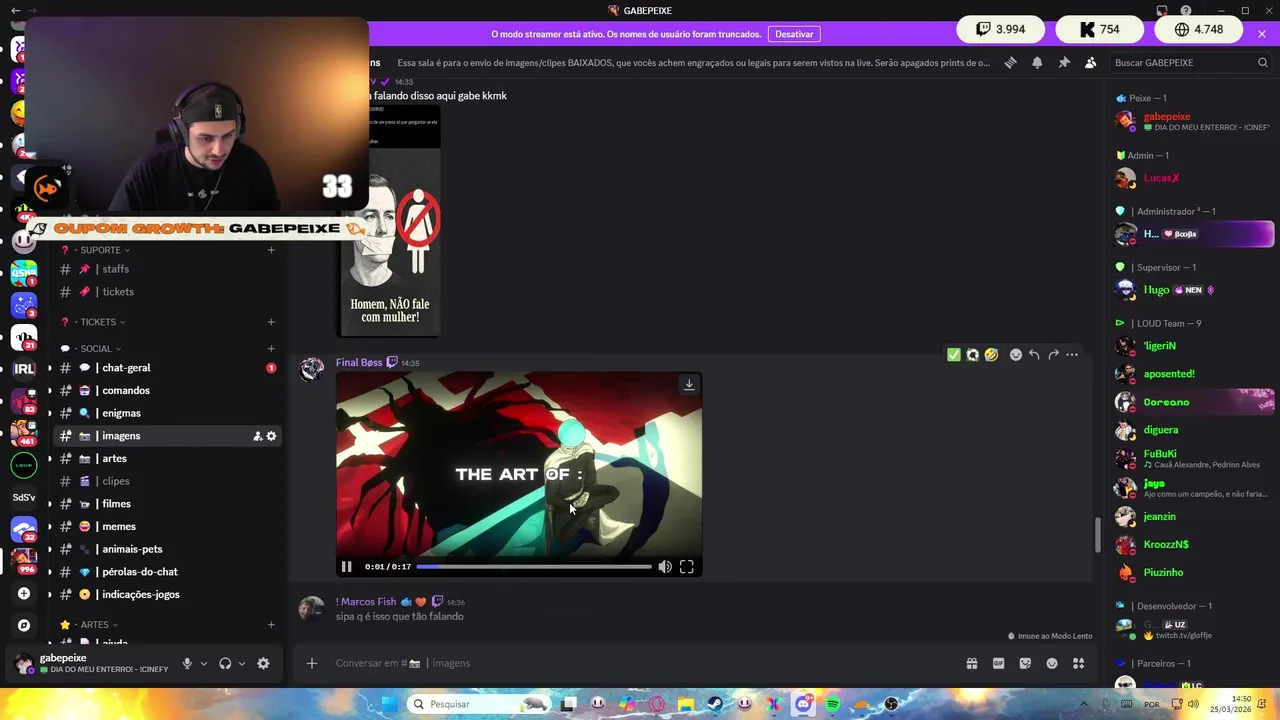Viewport: 1280px width, 720px height.
Task: Toggle the member list icon
Action: [x=1090, y=62]
